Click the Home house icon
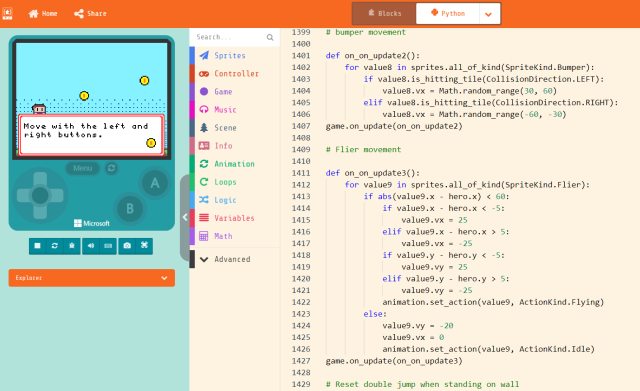The width and height of the screenshot is (640, 391). point(33,13)
